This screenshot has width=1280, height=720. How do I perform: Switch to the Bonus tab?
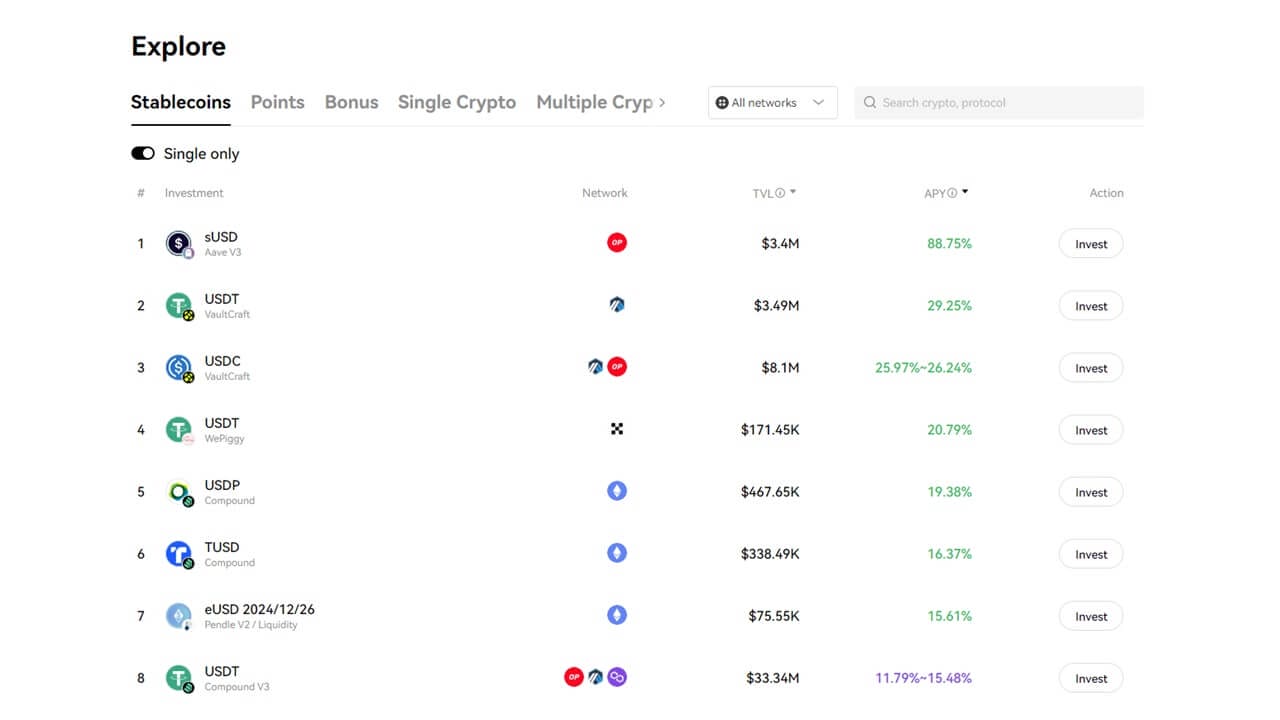coord(351,102)
